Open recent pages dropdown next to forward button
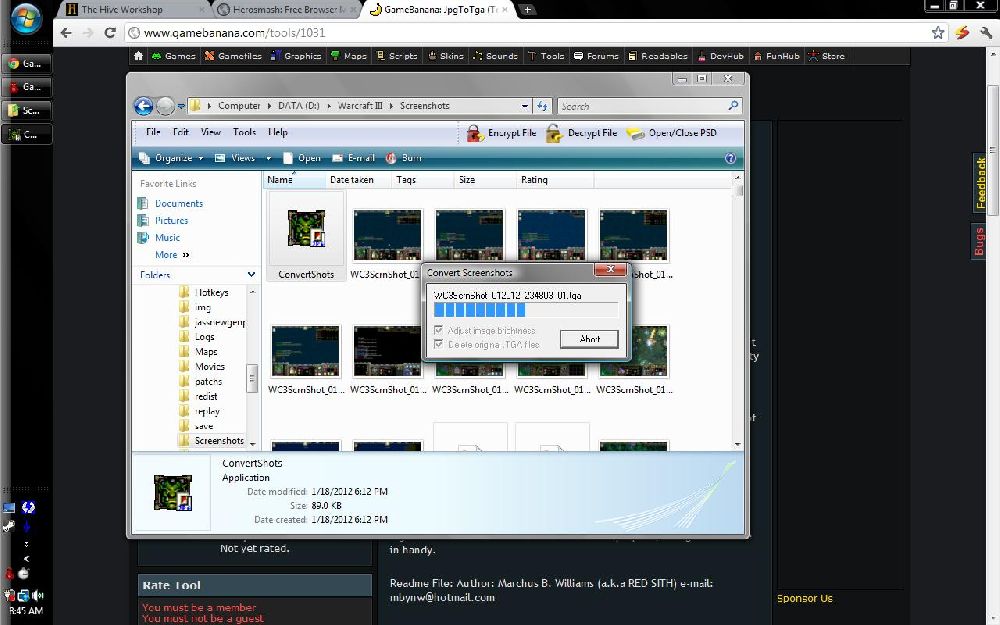This screenshot has height=625, width=1000. 181,107
